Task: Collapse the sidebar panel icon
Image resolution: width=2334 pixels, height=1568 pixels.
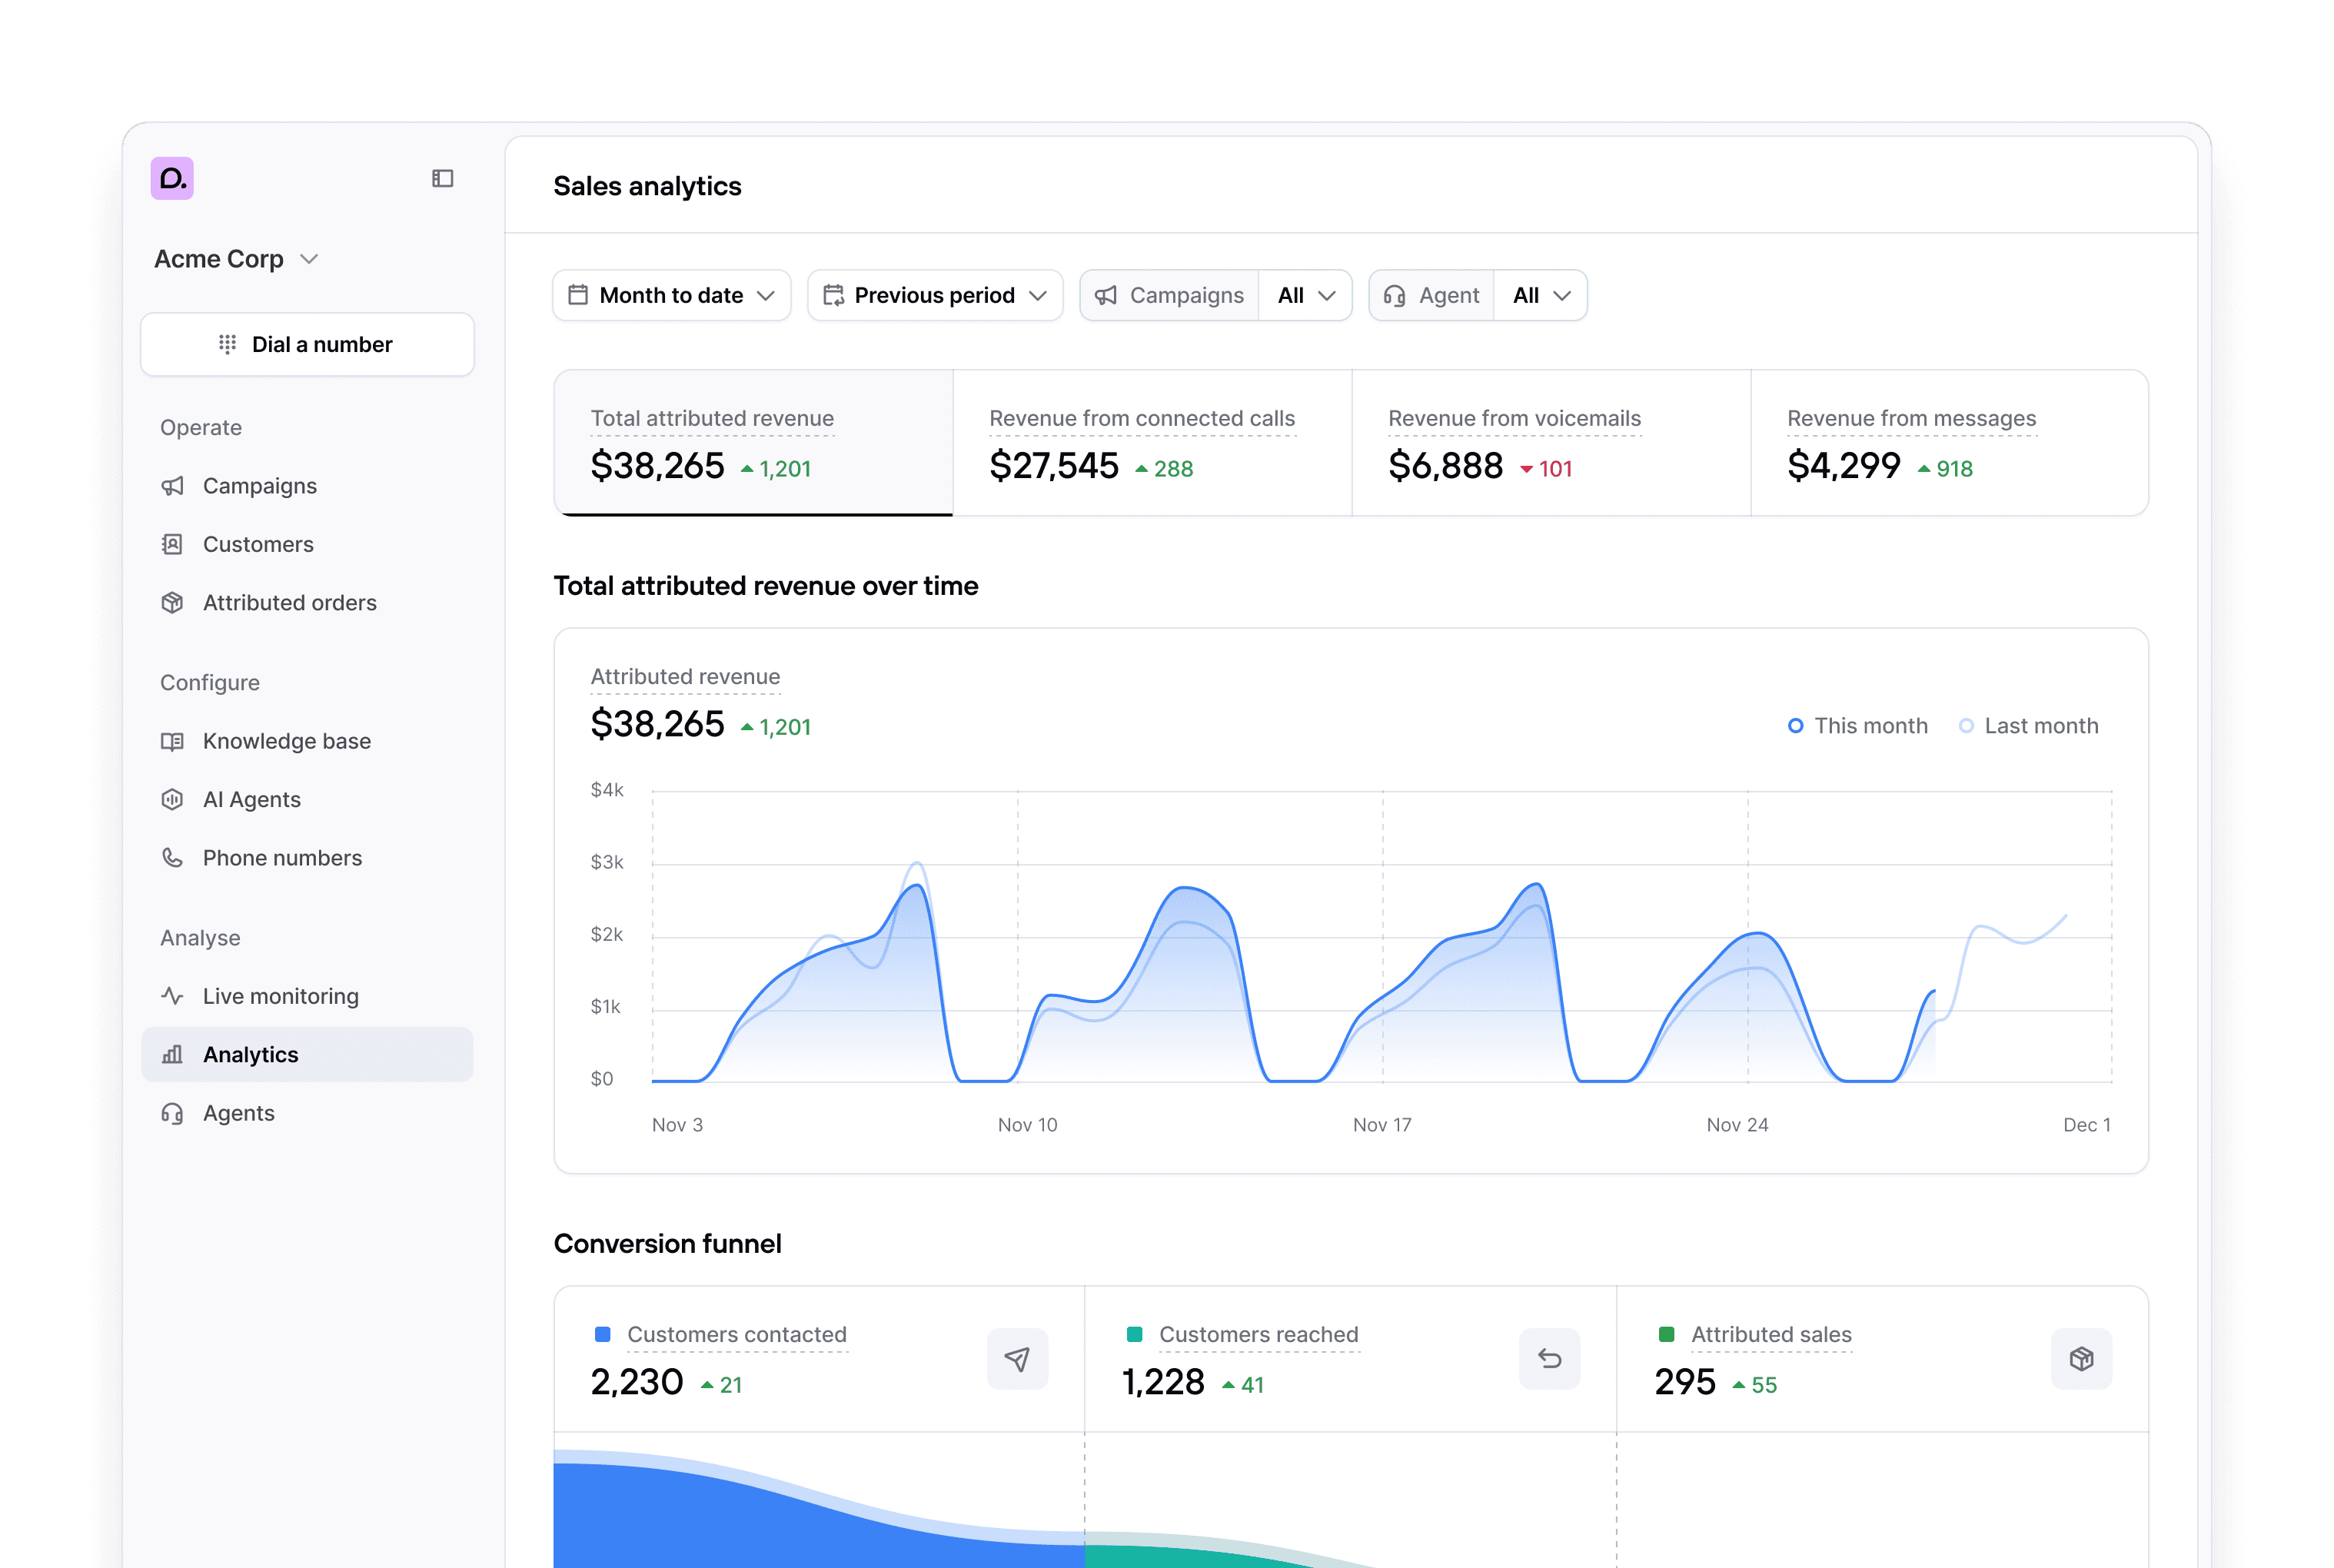Action: (x=442, y=178)
